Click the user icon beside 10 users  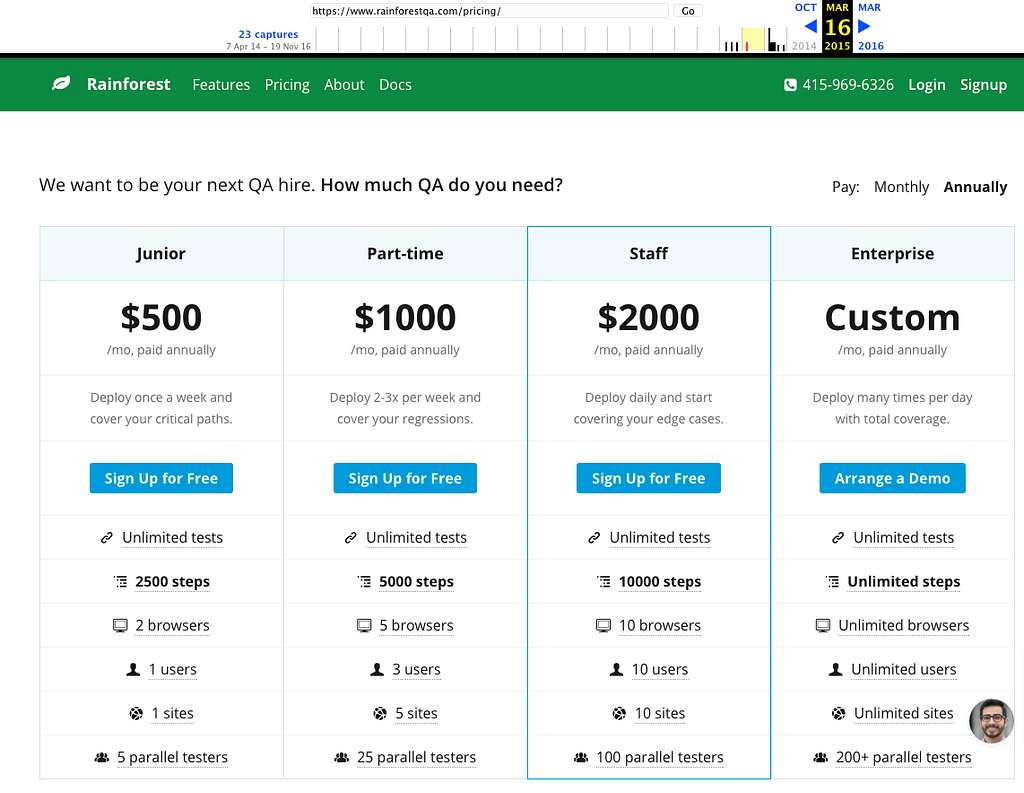616,670
